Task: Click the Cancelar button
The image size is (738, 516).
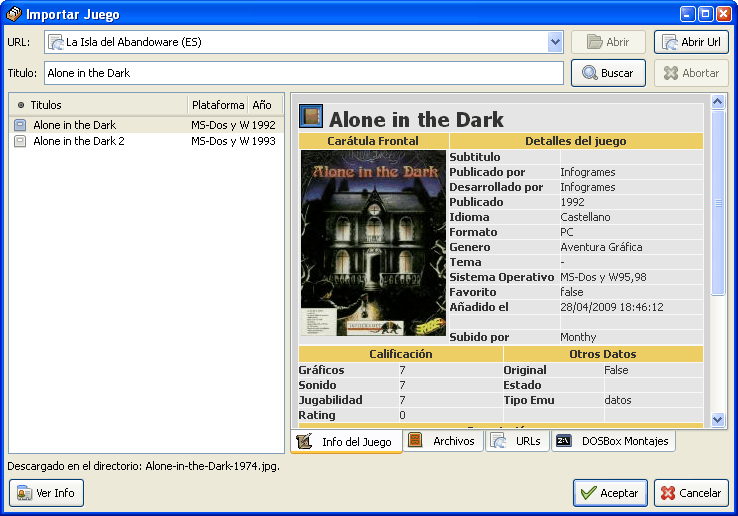Action: click(x=691, y=493)
